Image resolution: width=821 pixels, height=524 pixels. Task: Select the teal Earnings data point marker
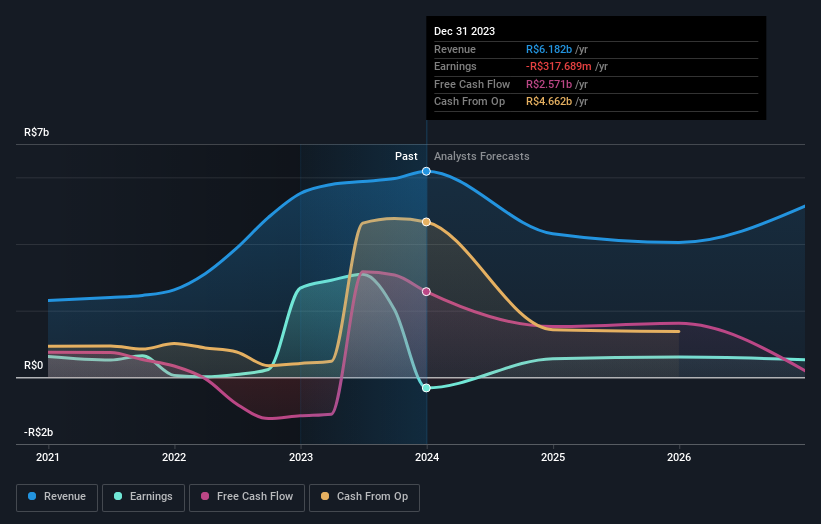[x=426, y=388]
